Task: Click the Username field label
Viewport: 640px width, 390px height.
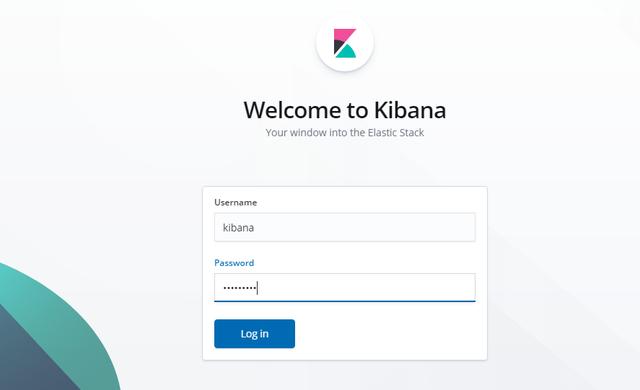Action: [236, 202]
